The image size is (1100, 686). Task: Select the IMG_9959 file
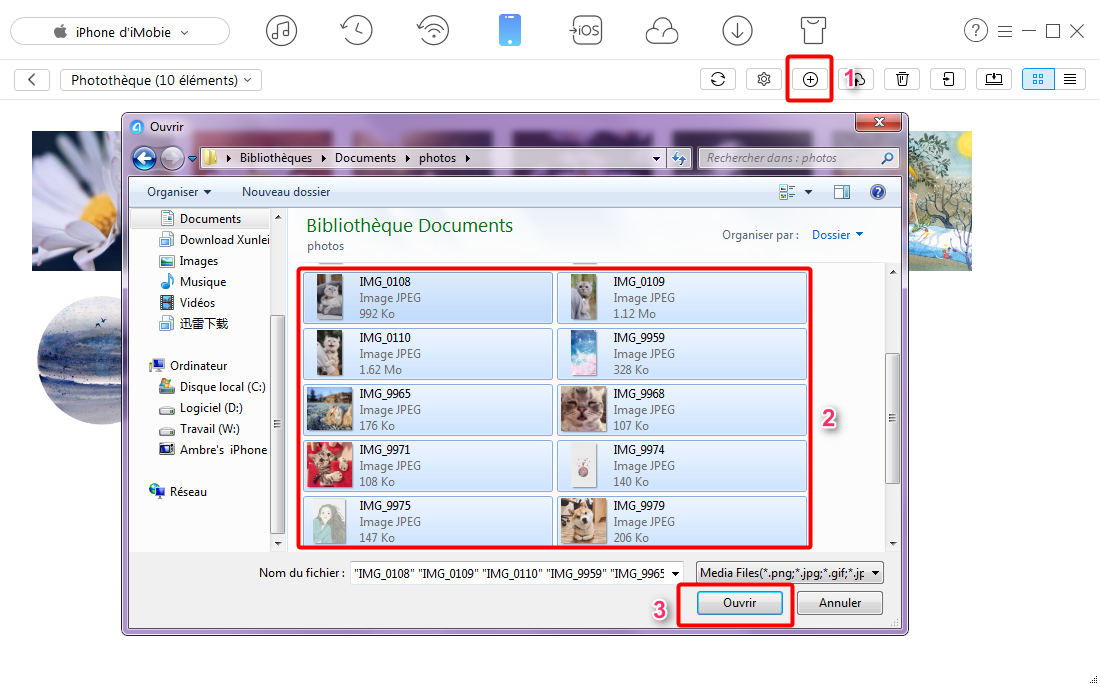[x=682, y=354]
